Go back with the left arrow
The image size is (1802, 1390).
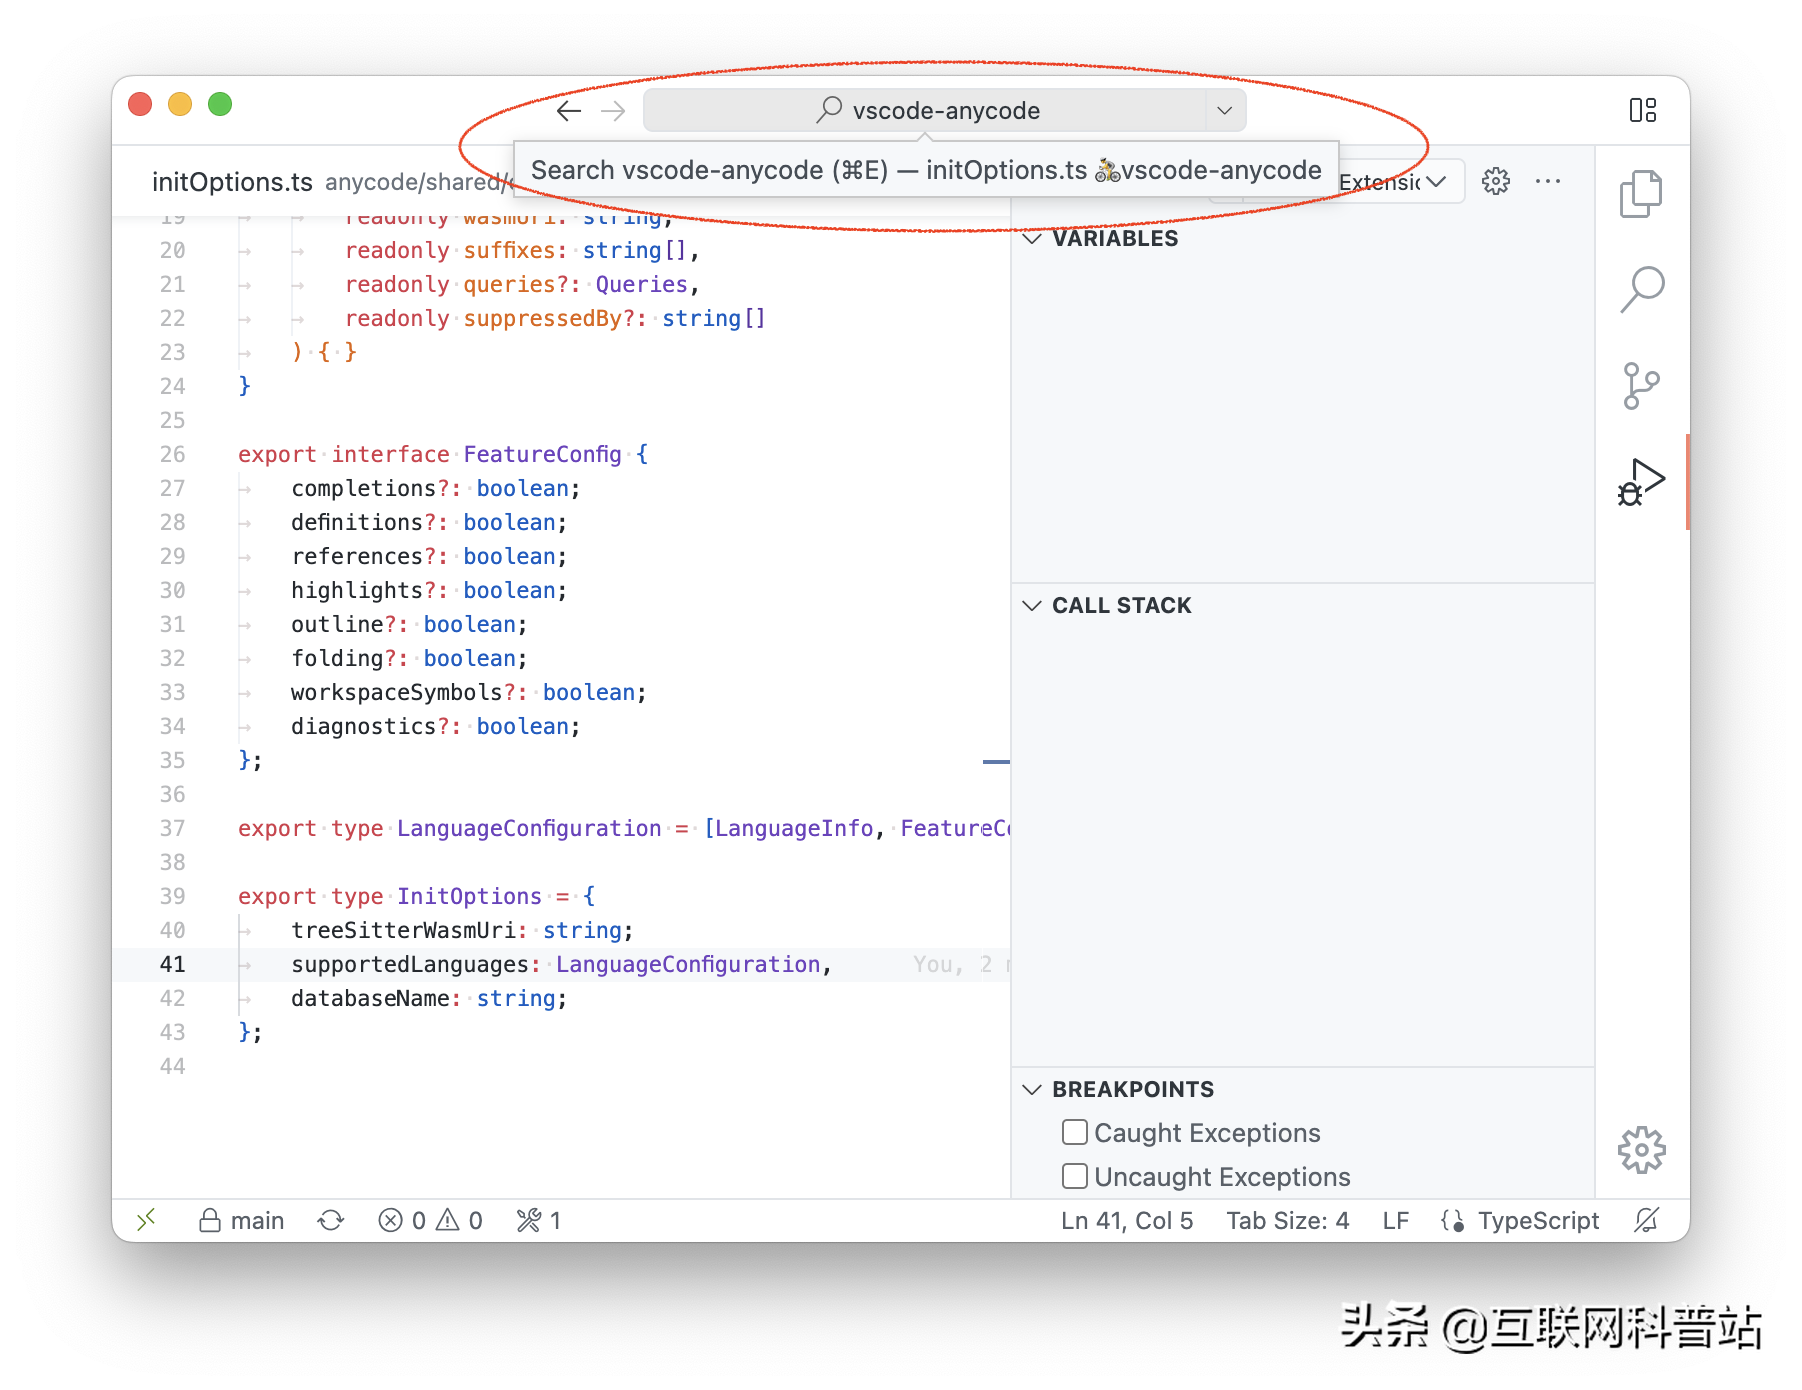coord(569,111)
